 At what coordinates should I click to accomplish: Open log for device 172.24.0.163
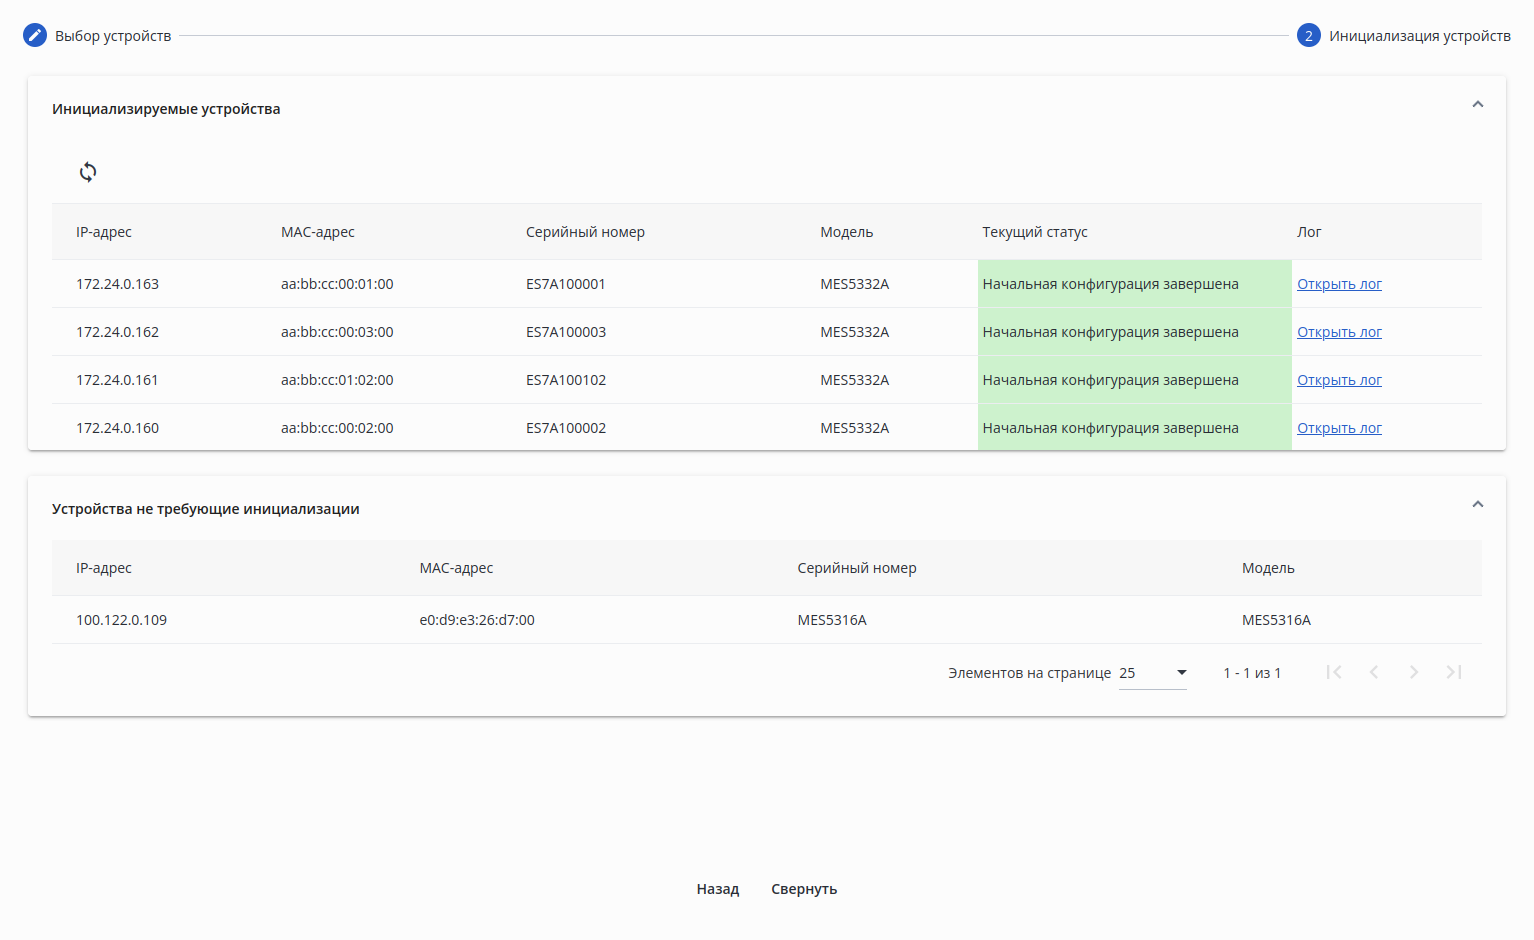(1339, 284)
